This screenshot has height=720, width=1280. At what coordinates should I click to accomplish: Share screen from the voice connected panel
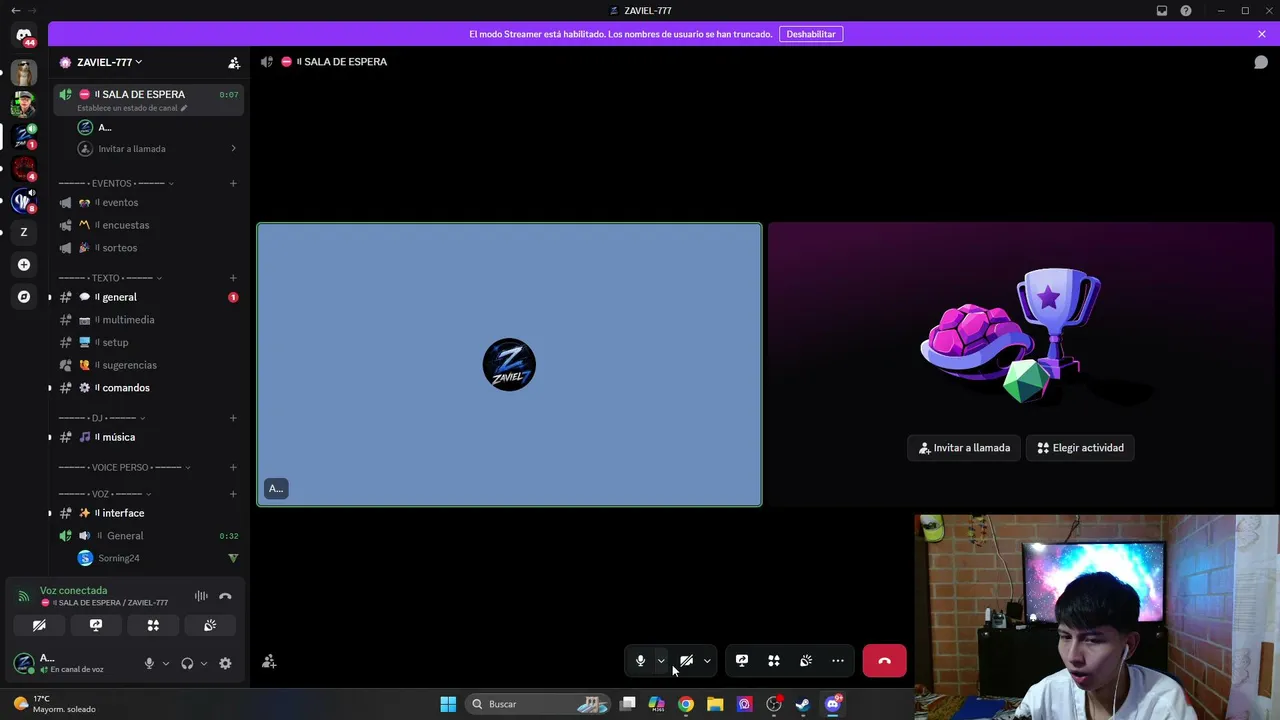[x=96, y=625]
